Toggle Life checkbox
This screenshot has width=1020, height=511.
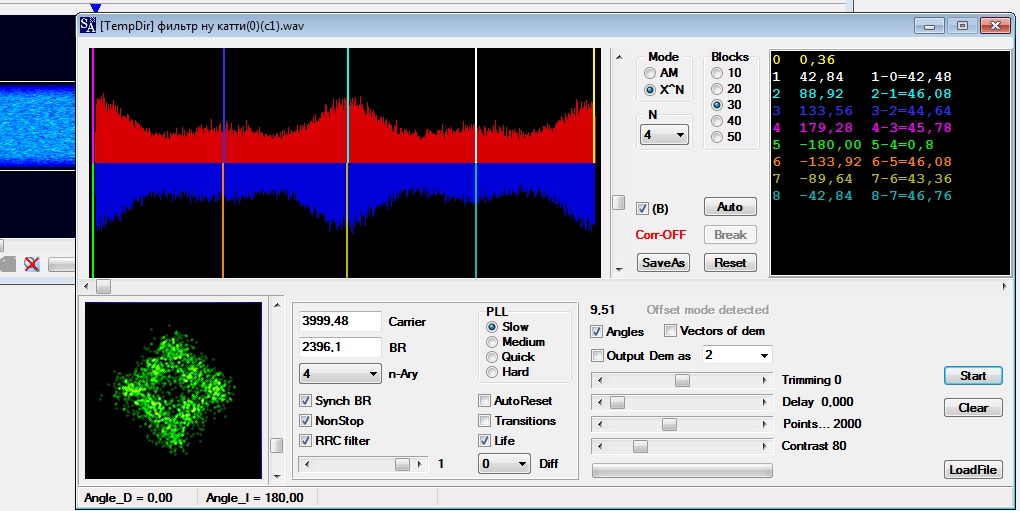pyautogui.click(x=484, y=440)
